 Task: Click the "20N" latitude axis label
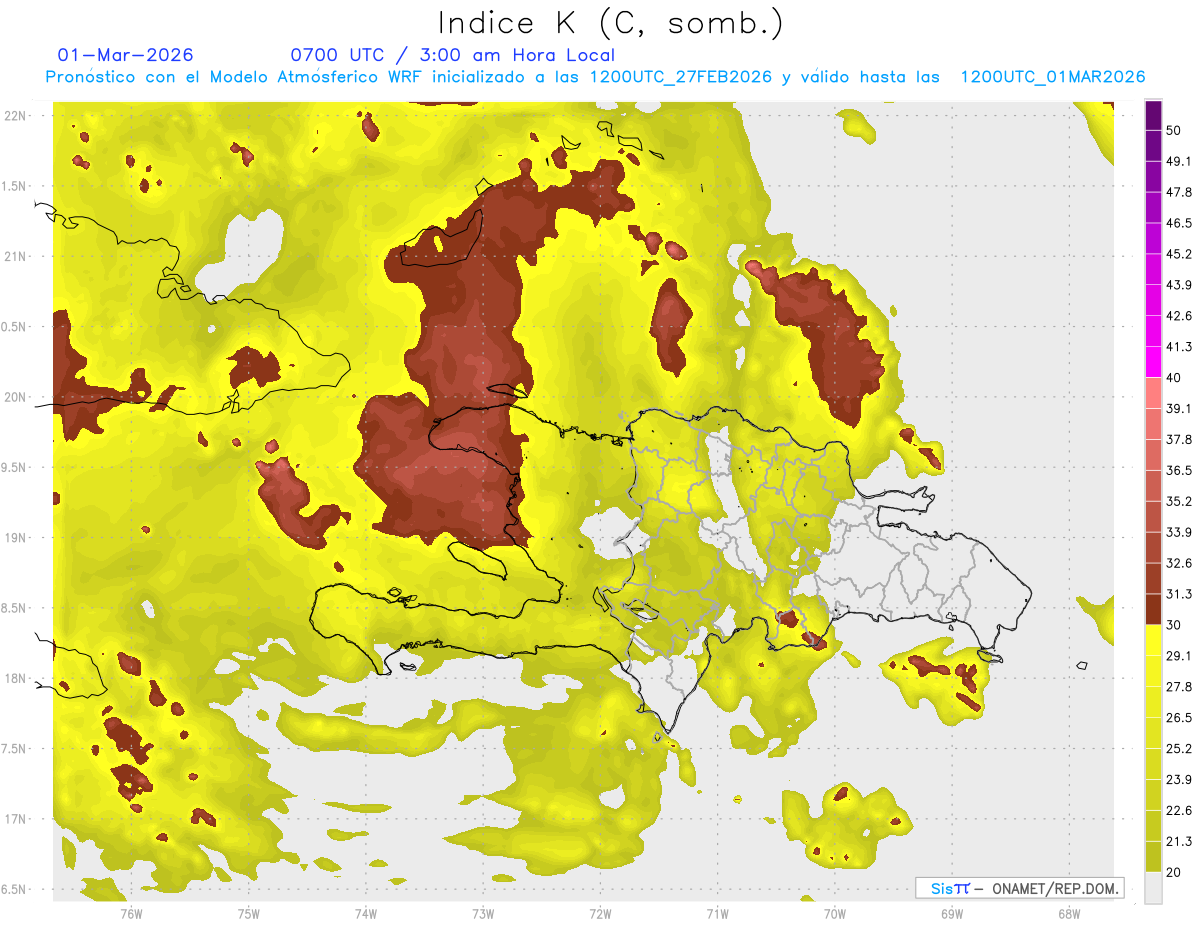click(15, 397)
